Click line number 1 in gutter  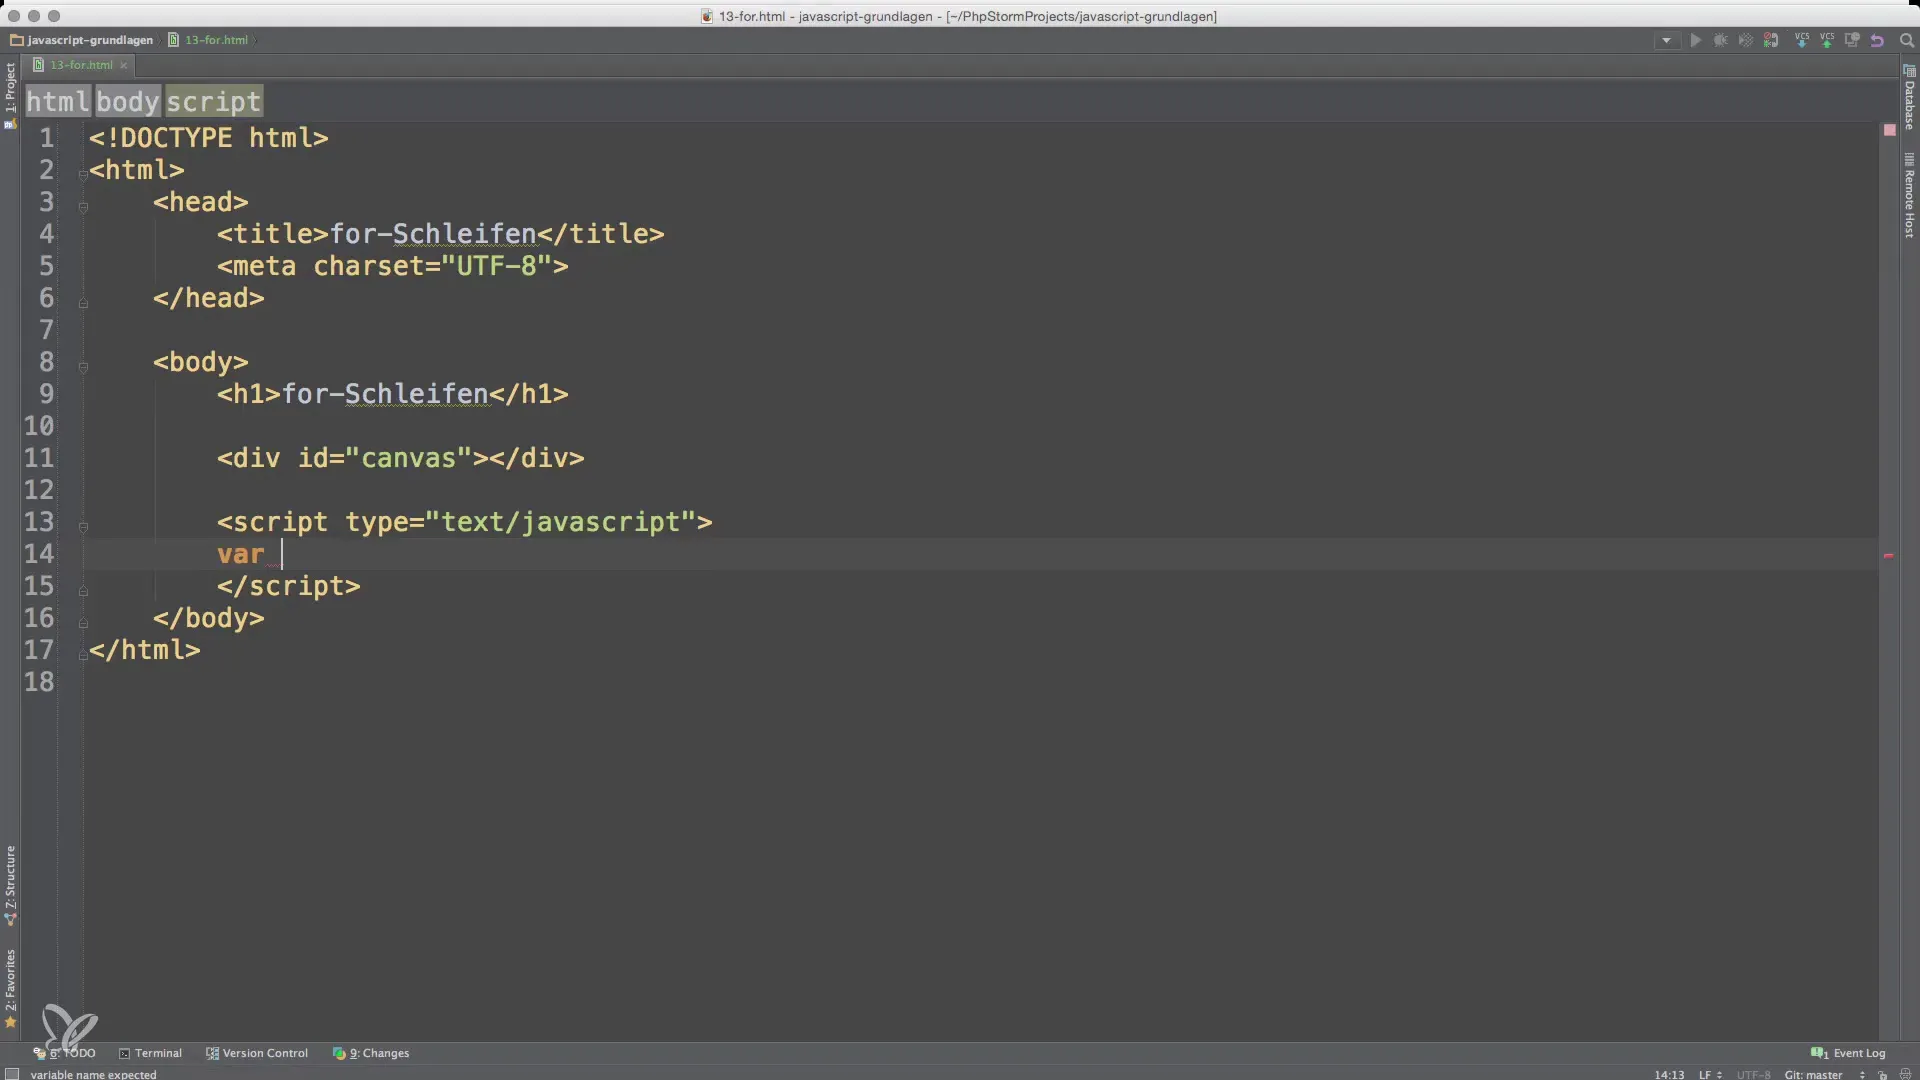(x=47, y=138)
